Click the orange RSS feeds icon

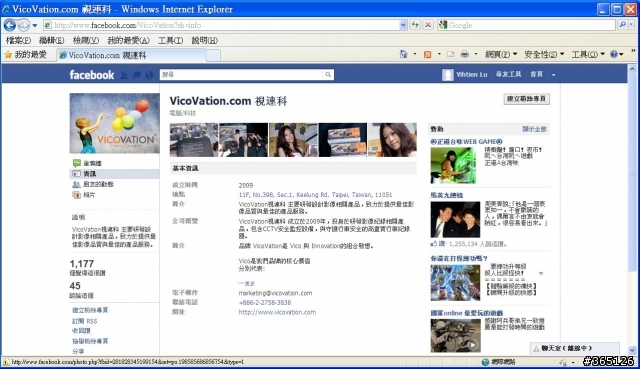(x=427, y=54)
